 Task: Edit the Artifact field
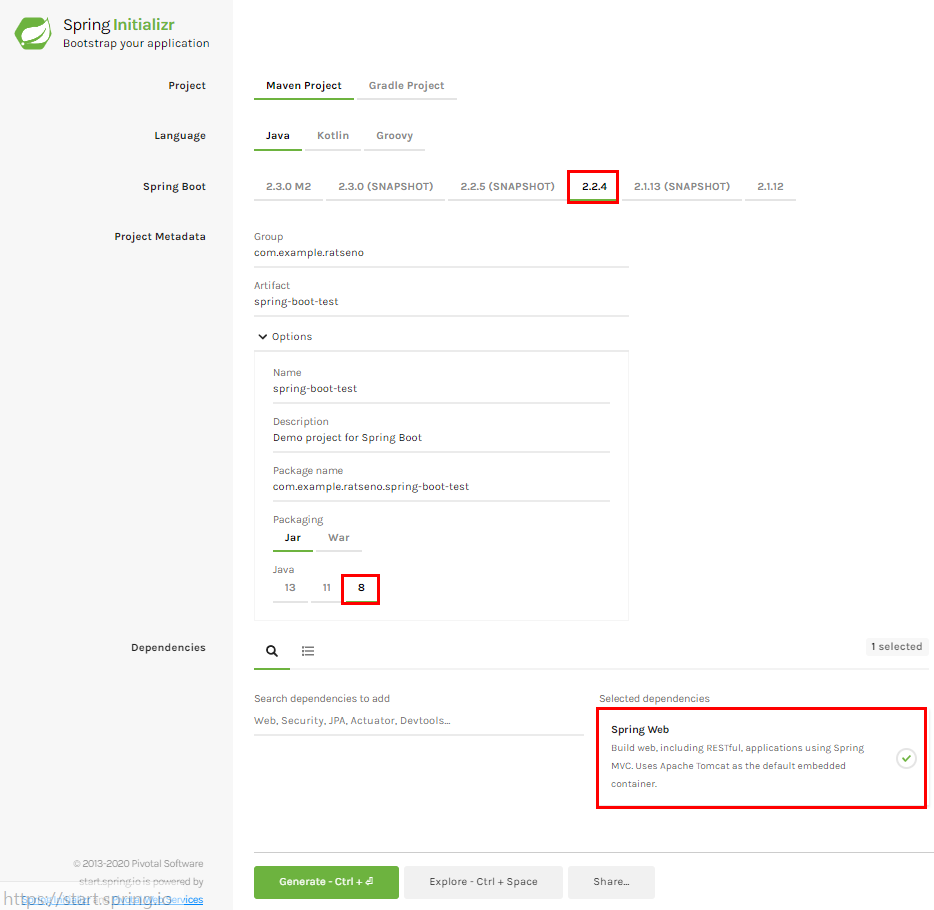pyautogui.click(x=441, y=302)
